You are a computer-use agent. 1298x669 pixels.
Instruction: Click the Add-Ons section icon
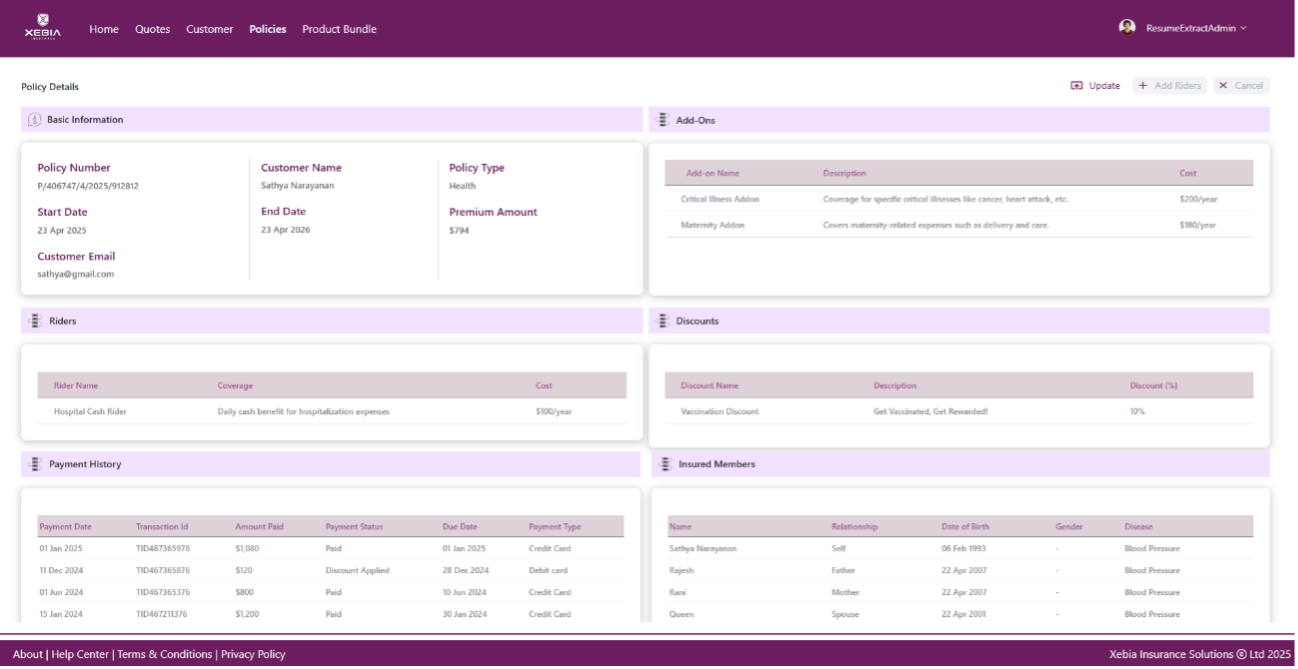click(x=662, y=120)
